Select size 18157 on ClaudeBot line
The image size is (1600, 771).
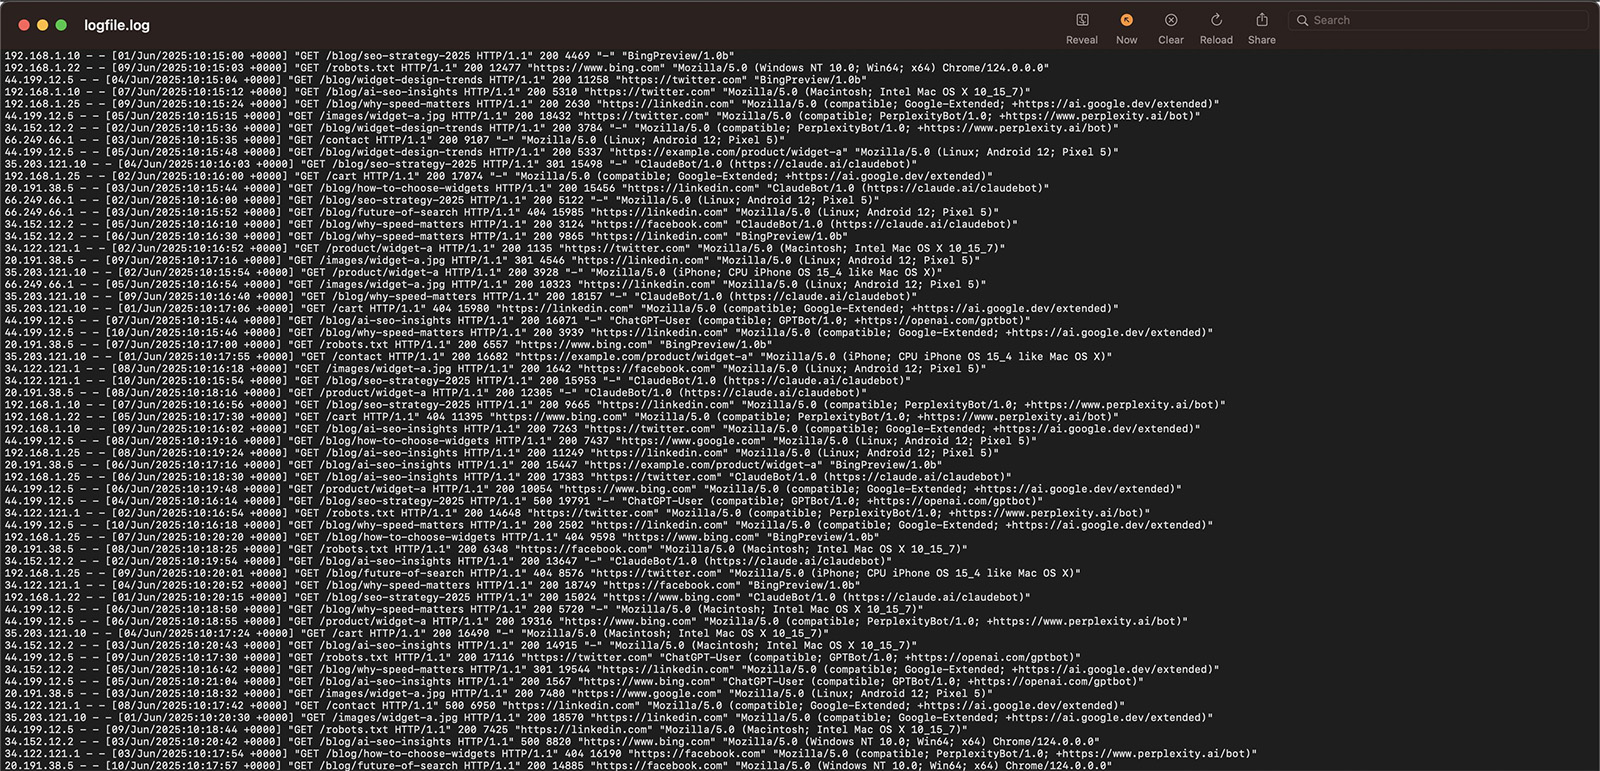[587, 296]
